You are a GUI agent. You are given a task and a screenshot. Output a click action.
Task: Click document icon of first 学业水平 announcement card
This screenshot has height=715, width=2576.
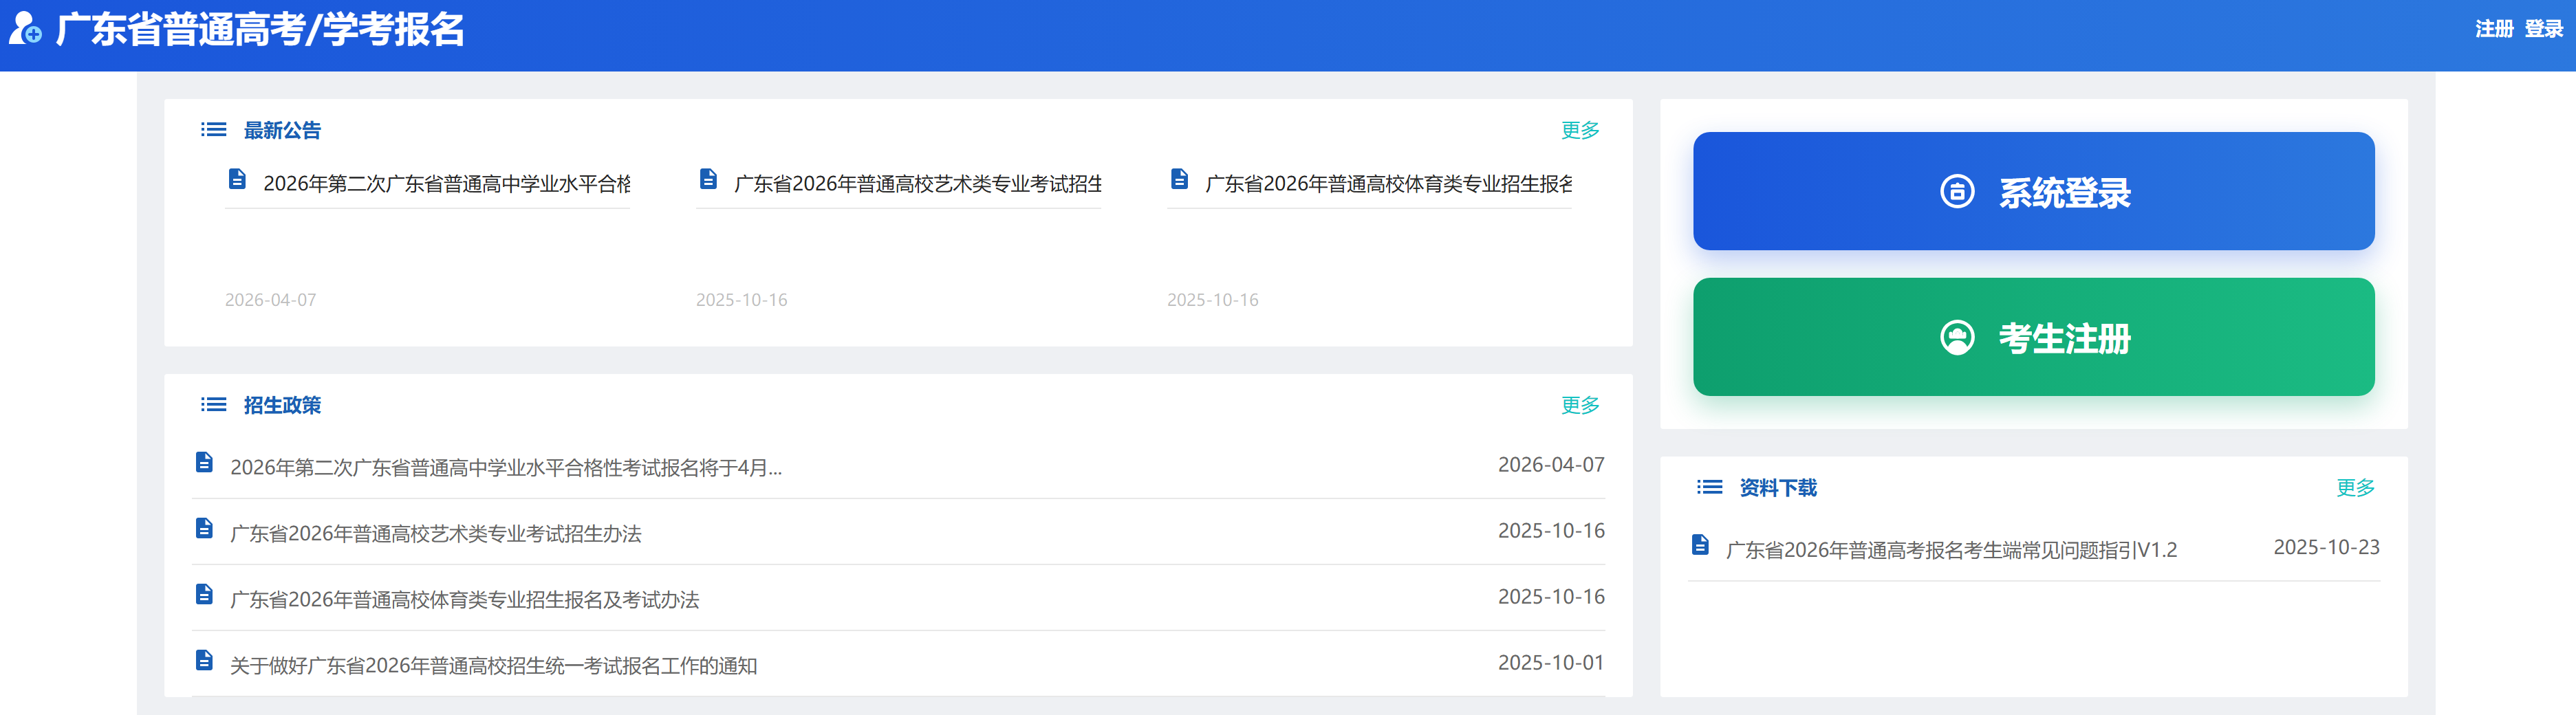pos(237,180)
